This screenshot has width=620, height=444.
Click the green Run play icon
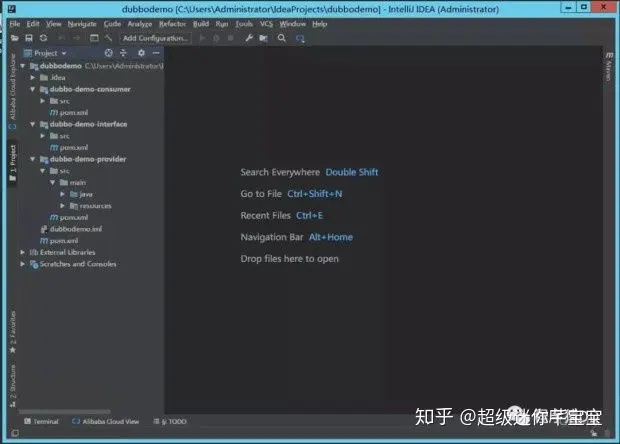202,38
